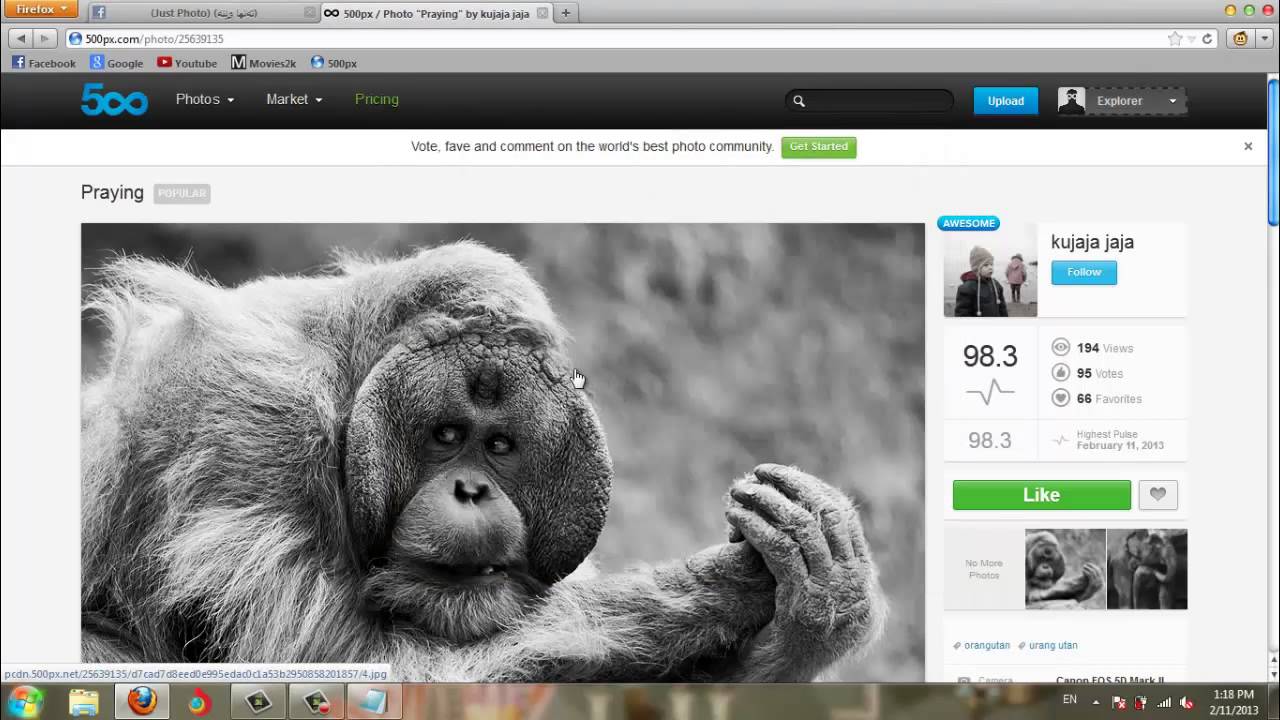Screen dimensions: 1280x720
Task: Open the Firefox application menu
Action: click(40, 9)
